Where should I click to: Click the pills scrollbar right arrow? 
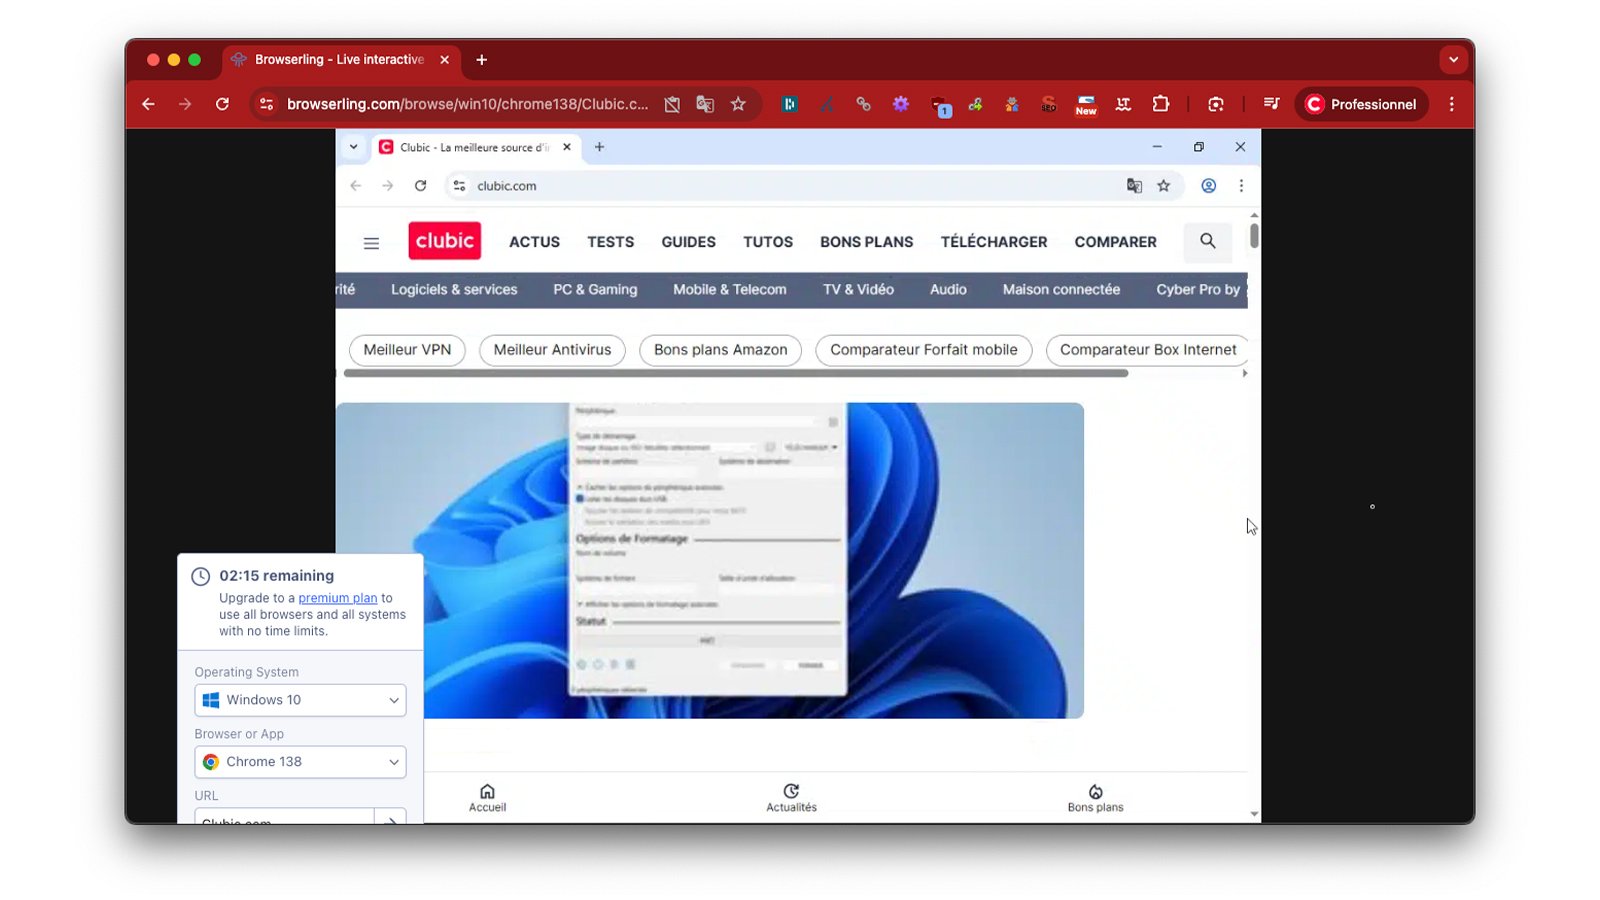pos(1245,374)
